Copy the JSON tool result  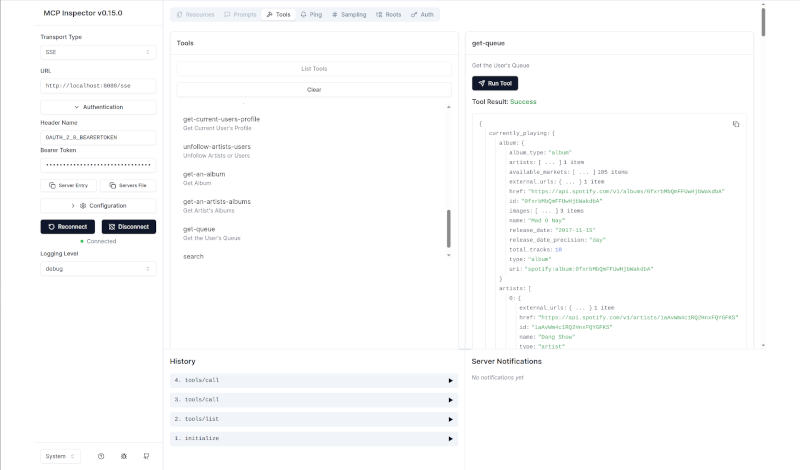[736, 124]
